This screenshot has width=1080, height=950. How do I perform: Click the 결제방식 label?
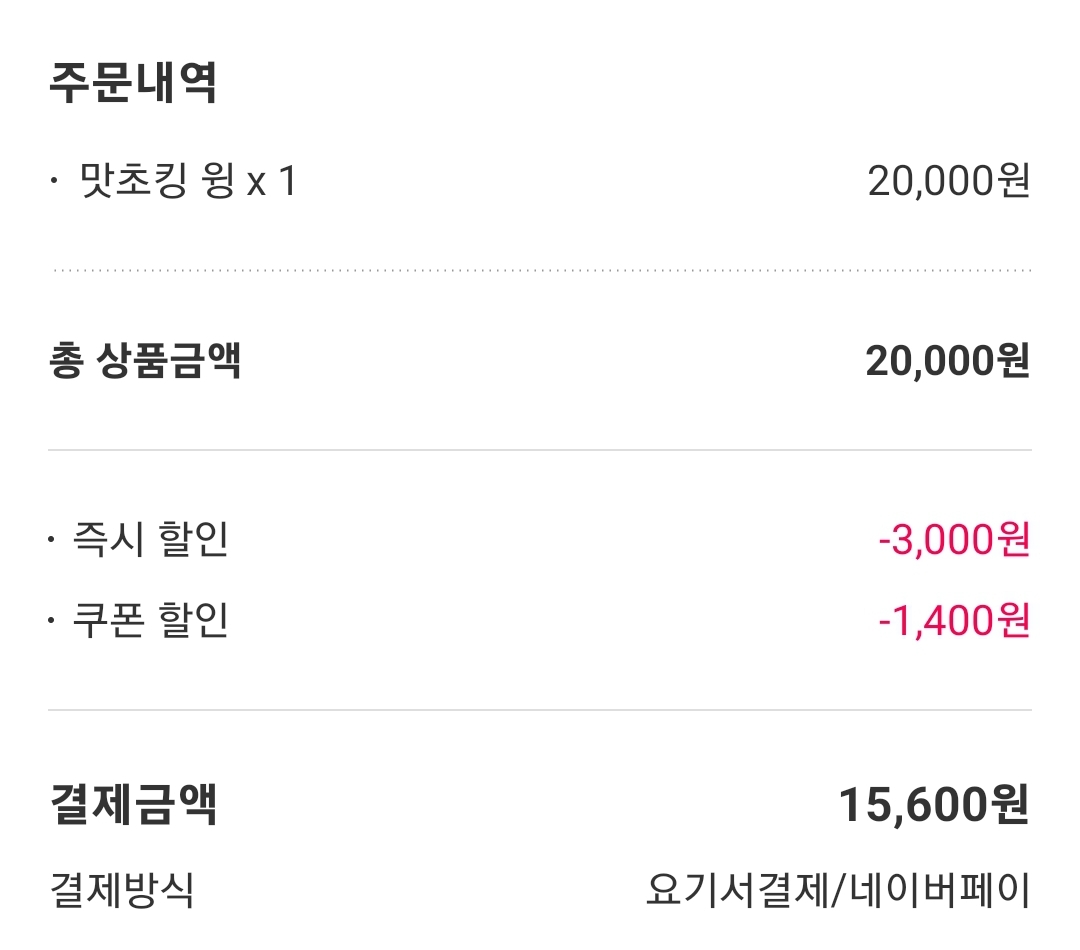(121, 889)
